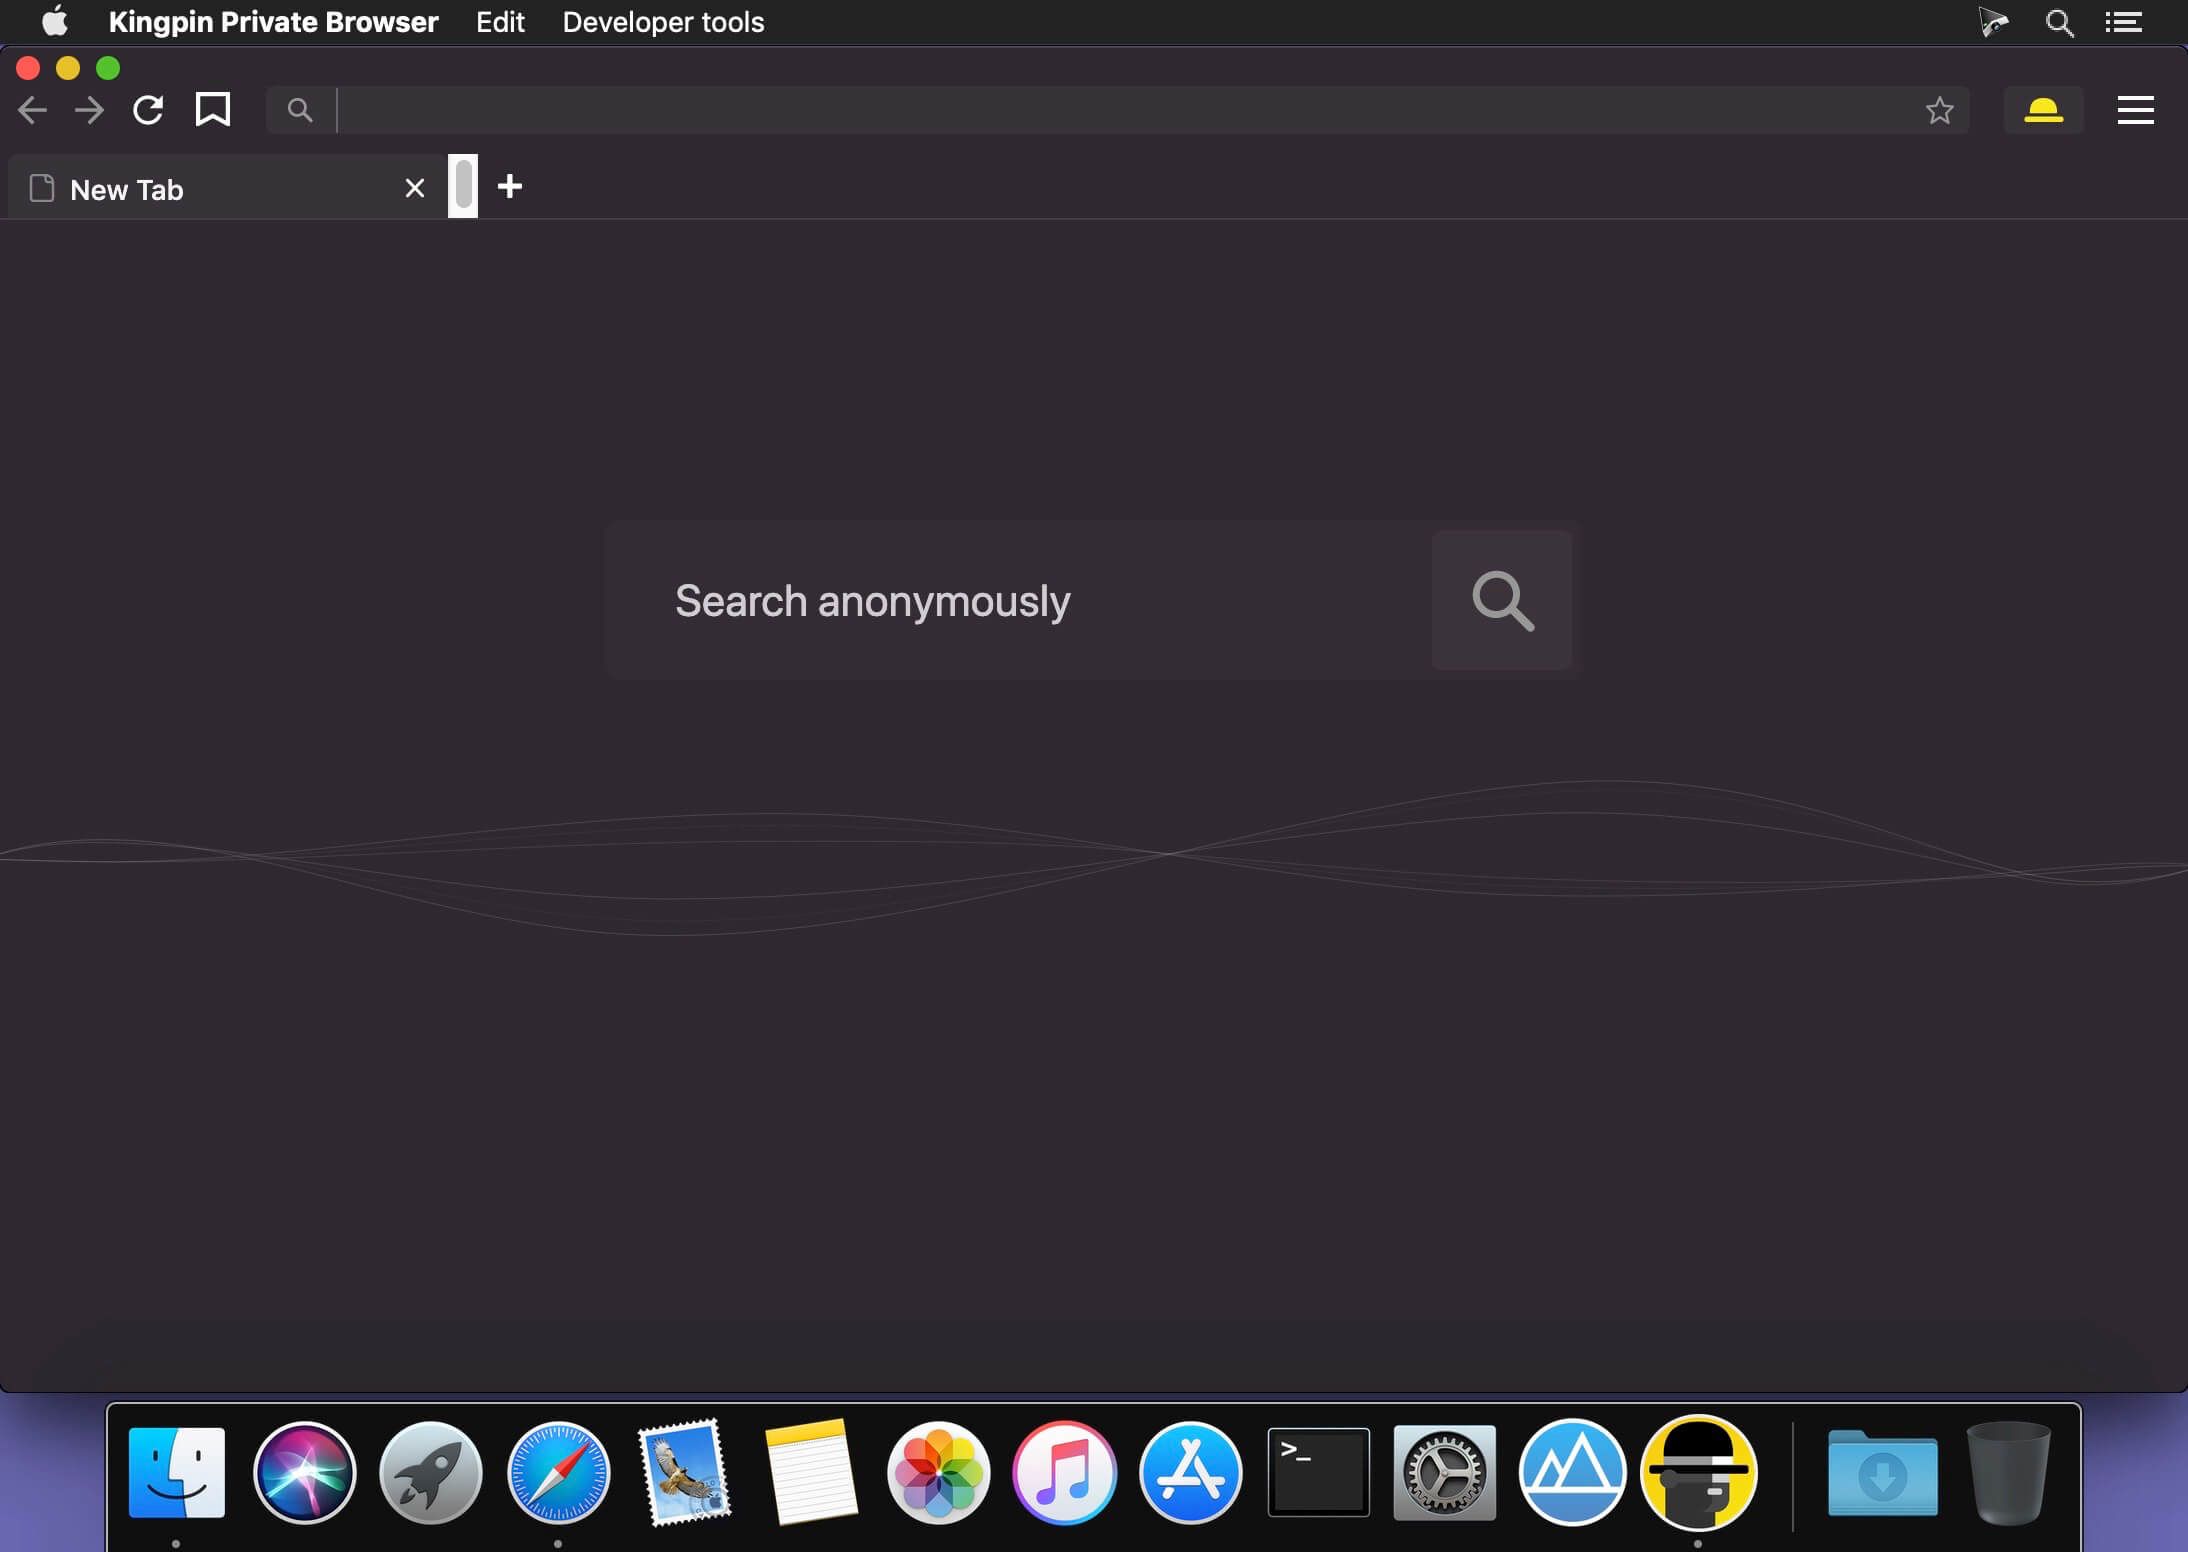
Task: Star the current page as favorite
Action: coord(1939,110)
